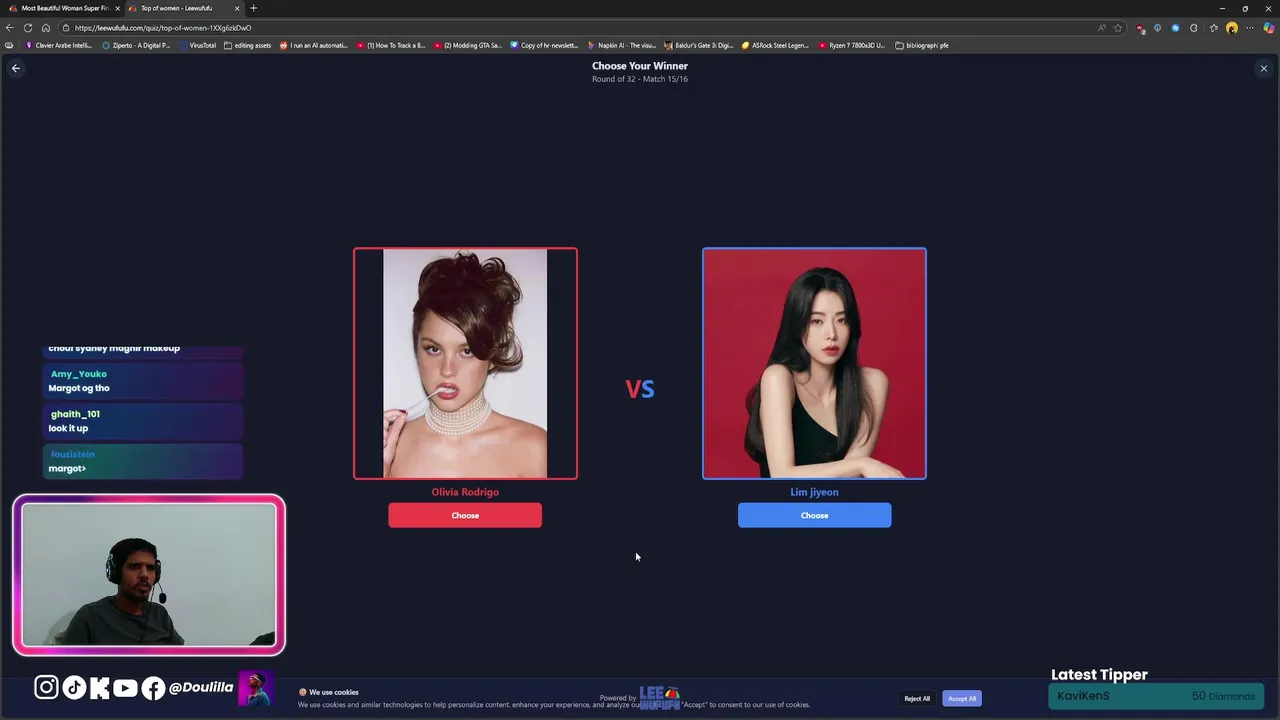Add page to favorites with star icon
Screen dimensions: 1280x720
[x=1118, y=28]
